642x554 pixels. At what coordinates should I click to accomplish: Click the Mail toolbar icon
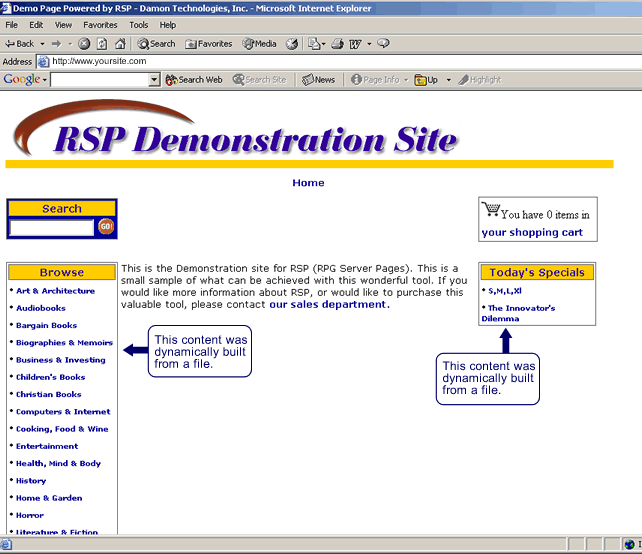coord(316,43)
